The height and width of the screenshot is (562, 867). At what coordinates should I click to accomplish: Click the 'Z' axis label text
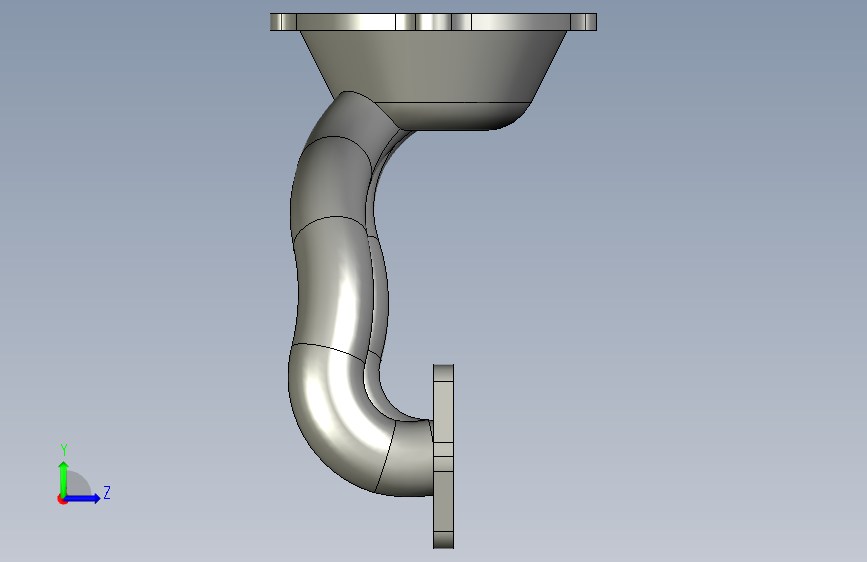107,492
